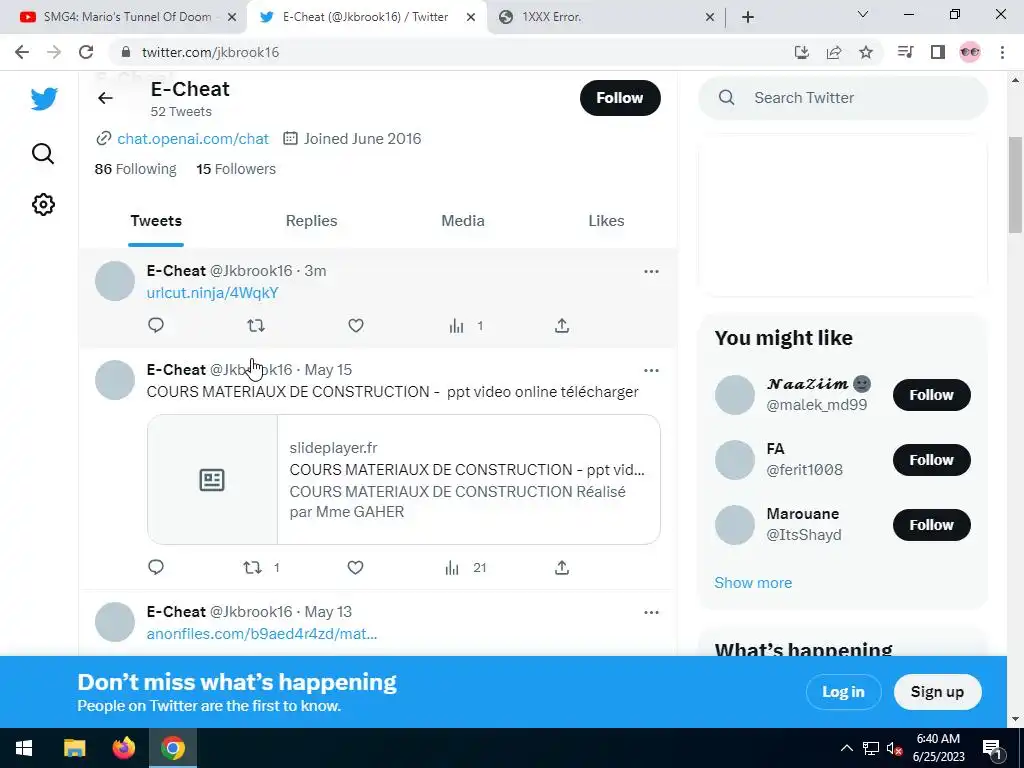
Task: Follow FA @ferit1008
Action: (931, 460)
